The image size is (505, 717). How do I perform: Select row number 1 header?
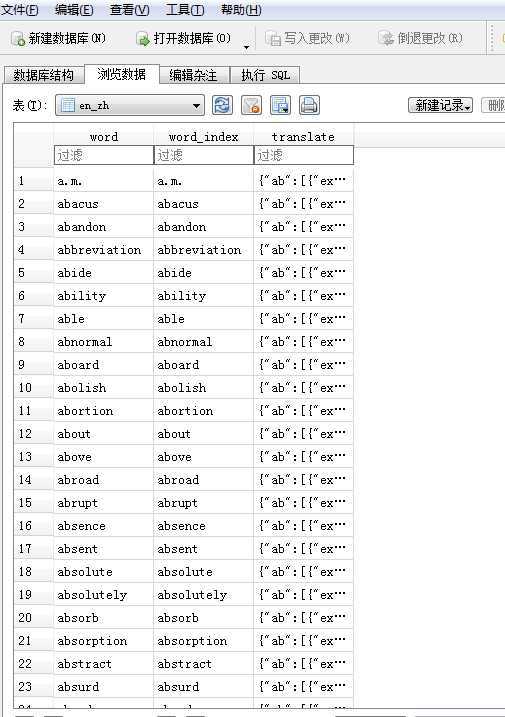[x=33, y=181]
